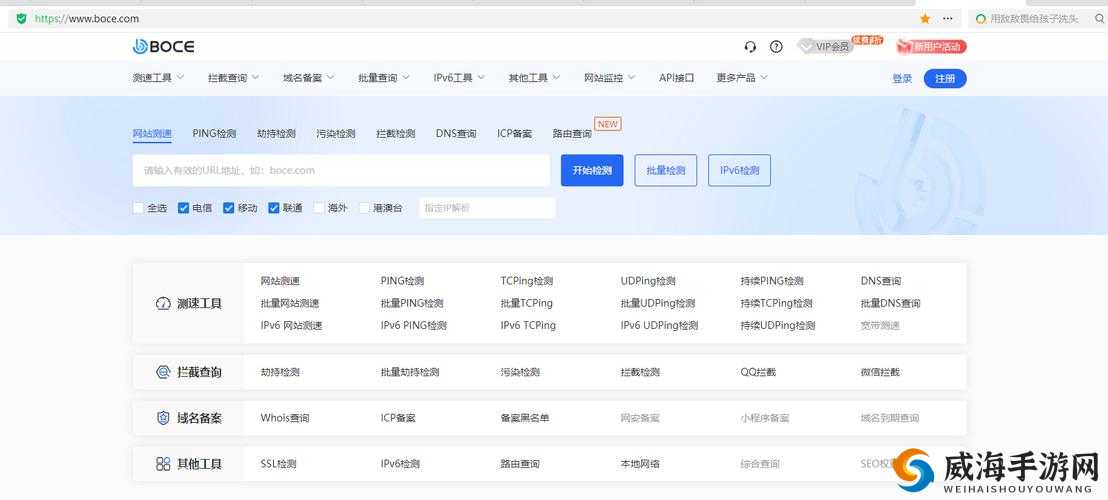Image resolution: width=1108 pixels, height=500 pixels.
Task: Open the SSL检测 link
Action: point(278,464)
